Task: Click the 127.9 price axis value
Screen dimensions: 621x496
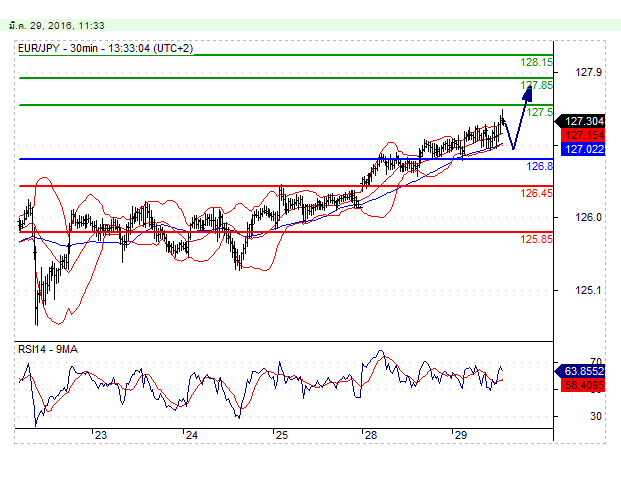Action: point(588,72)
